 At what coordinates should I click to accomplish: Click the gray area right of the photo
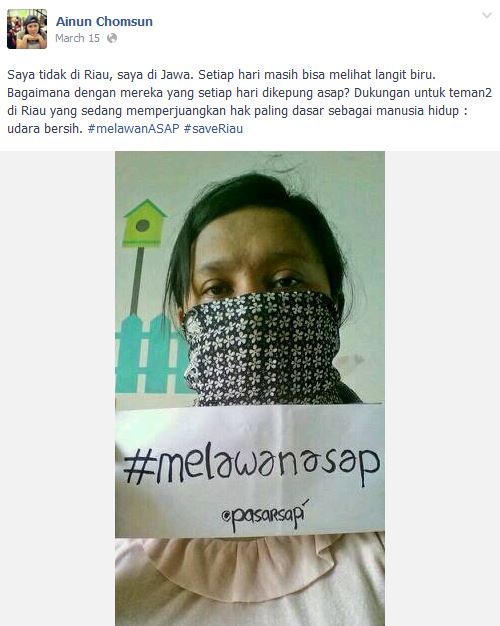click(442, 388)
